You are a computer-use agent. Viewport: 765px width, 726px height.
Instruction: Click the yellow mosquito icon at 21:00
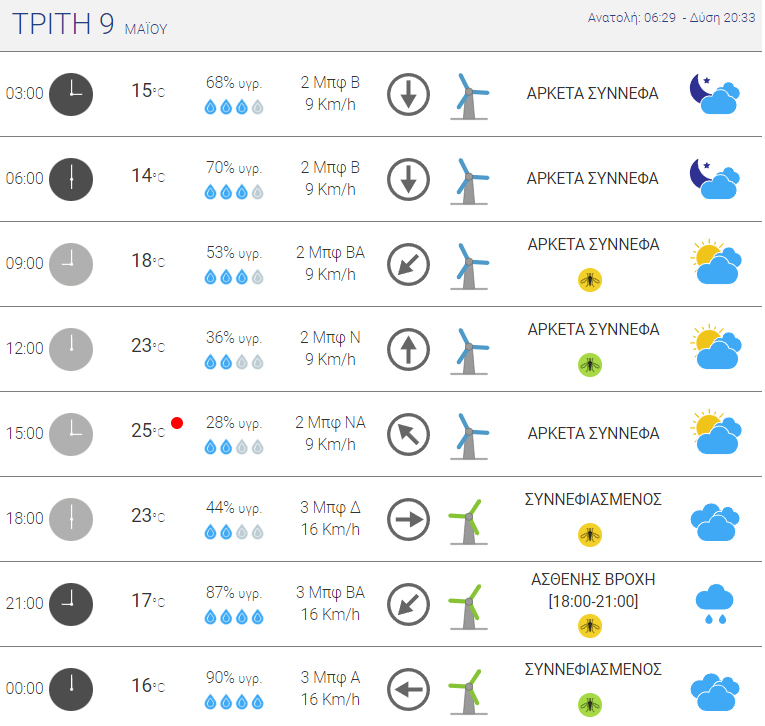coord(590,626)
